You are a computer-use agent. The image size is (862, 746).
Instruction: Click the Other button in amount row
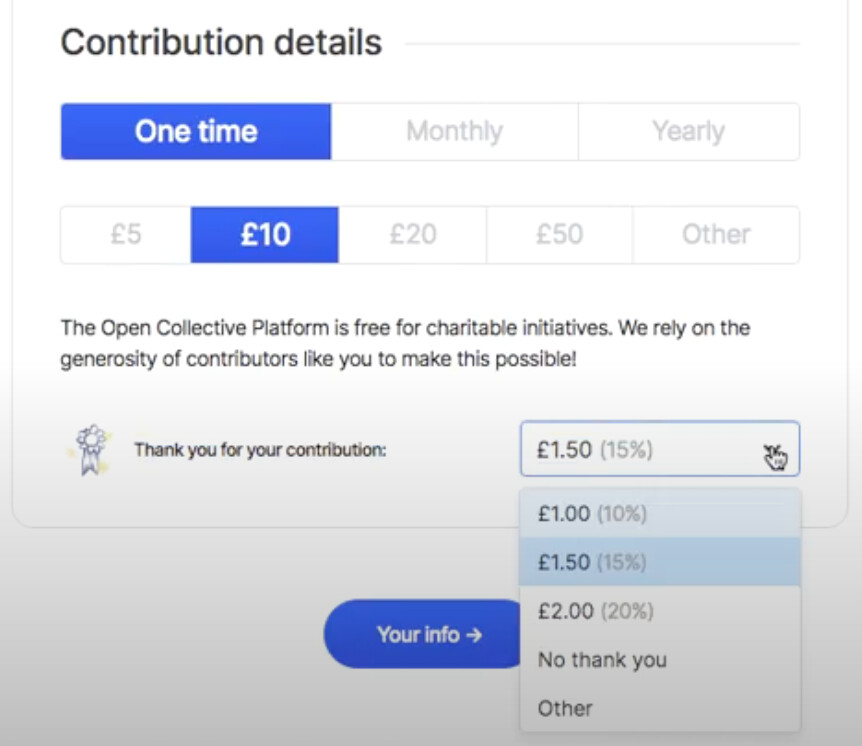[x=716, y=235]
